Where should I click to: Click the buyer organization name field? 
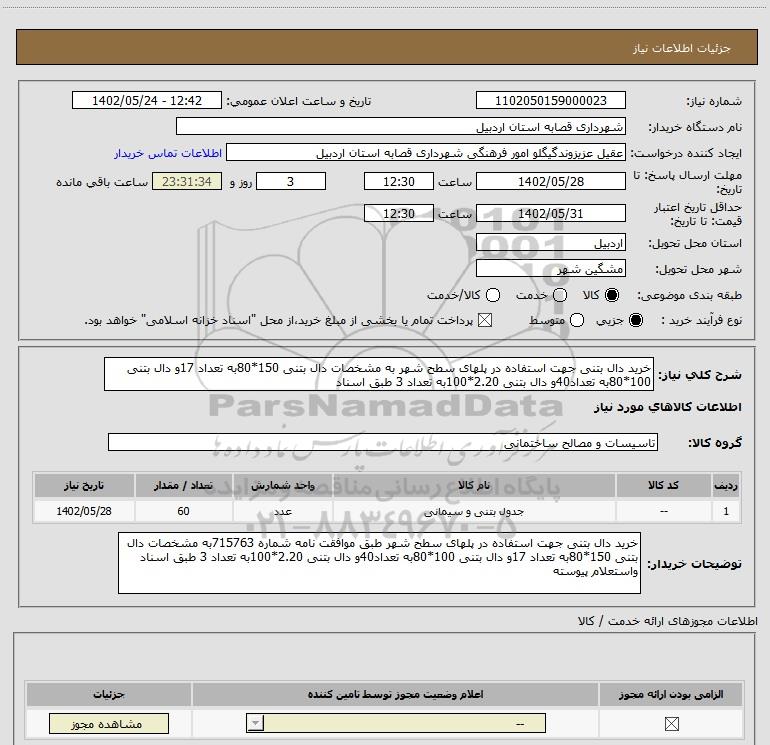click(401, 126)
